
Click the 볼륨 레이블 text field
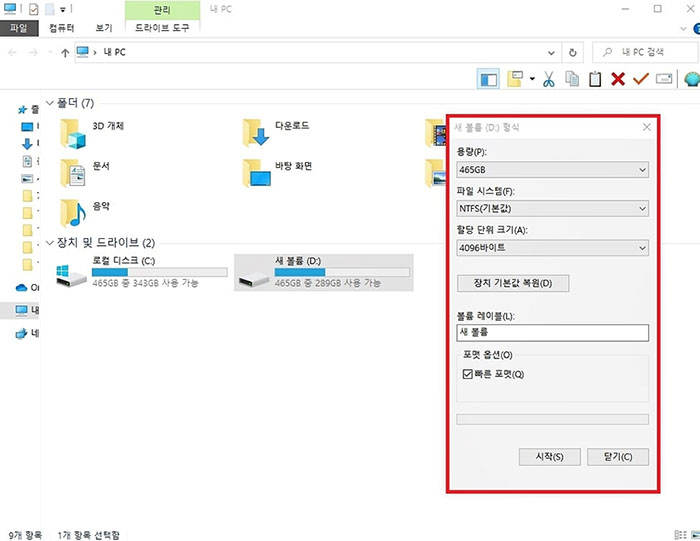point(553,333)
